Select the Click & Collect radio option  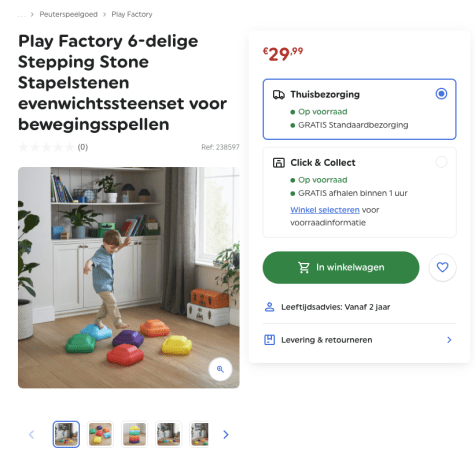click(x=441, y=162)
